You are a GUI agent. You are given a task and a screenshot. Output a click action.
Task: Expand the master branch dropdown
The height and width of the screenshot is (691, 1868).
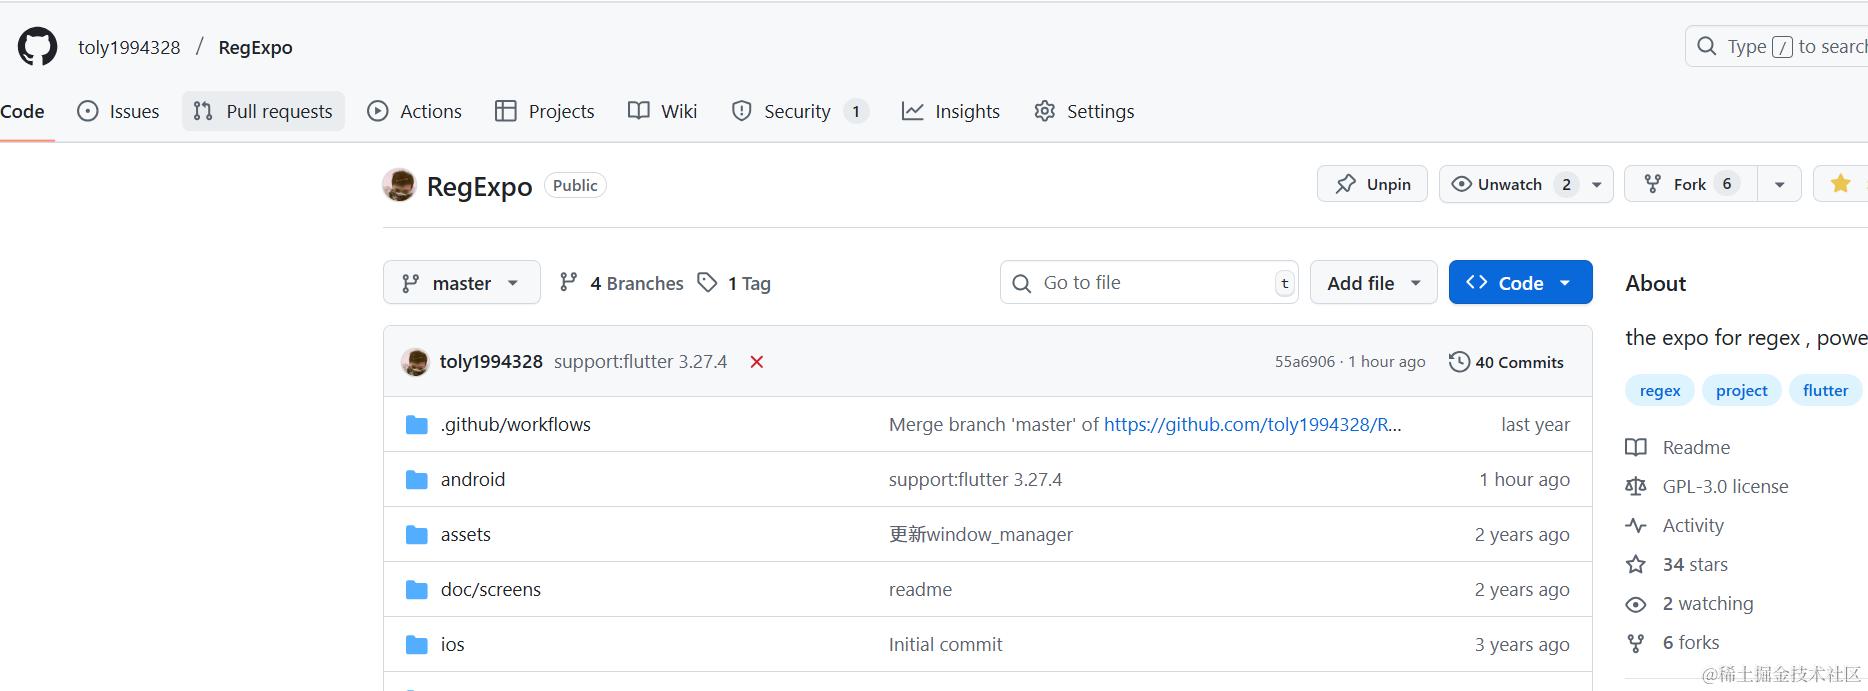[461, 283]
